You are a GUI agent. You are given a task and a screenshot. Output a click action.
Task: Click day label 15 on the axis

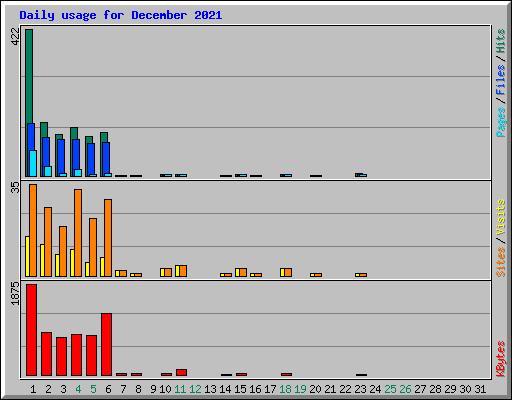(240, 389)
